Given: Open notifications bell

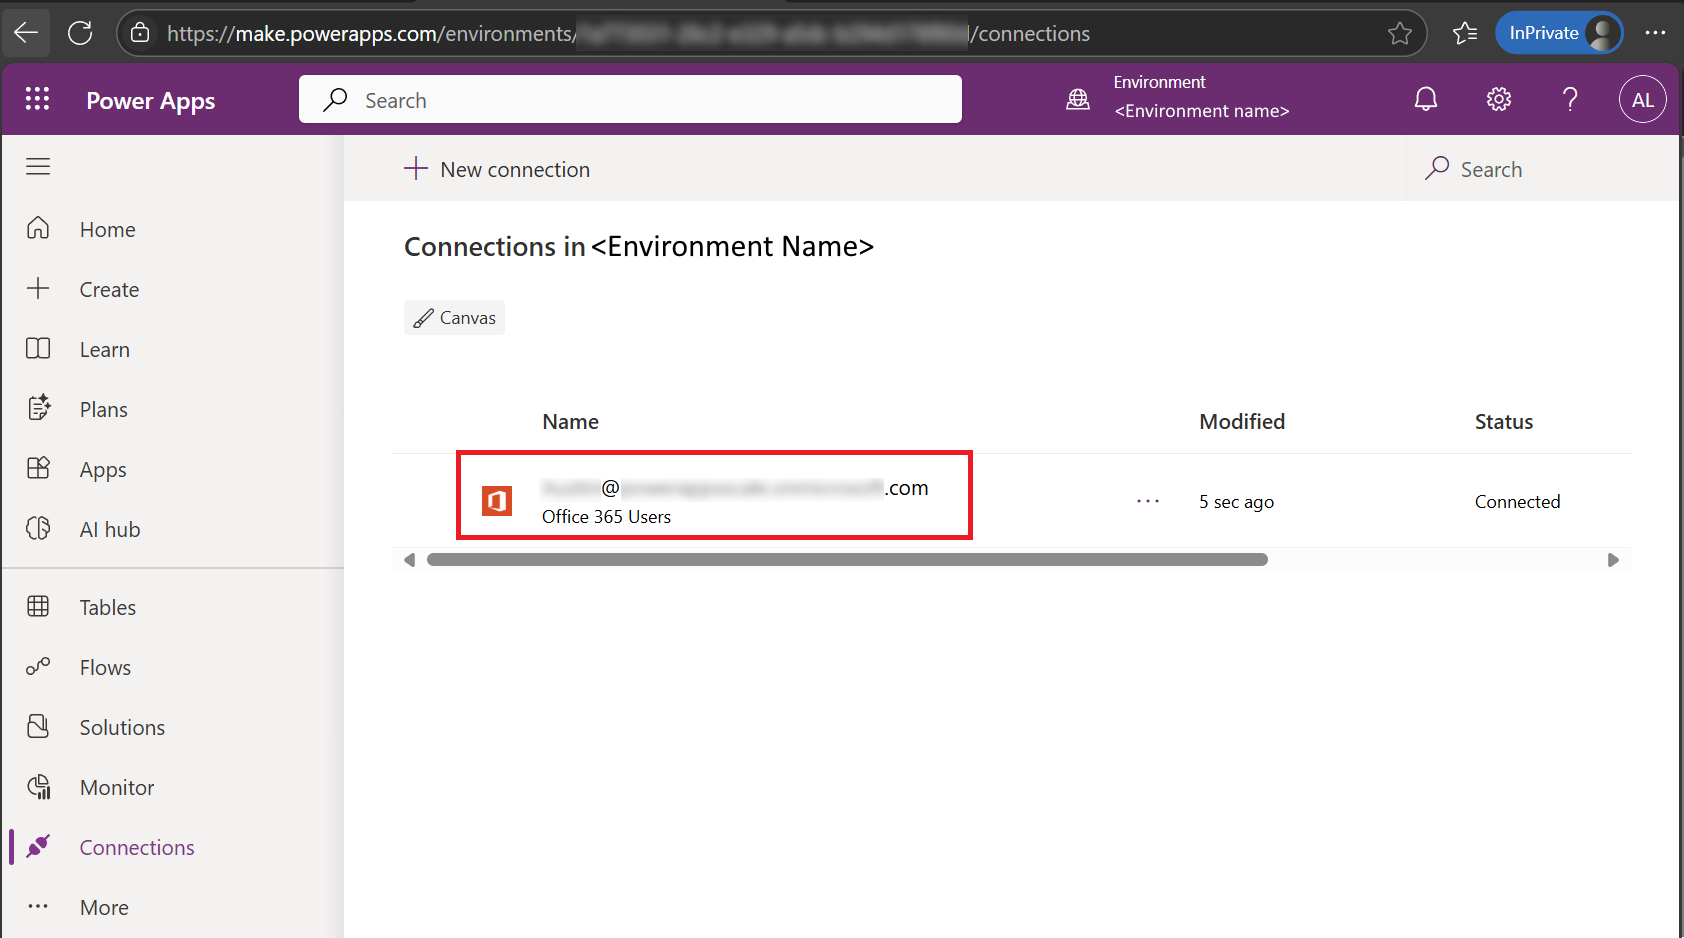Looking at the screenshot, I should (x=1426, y=99).
